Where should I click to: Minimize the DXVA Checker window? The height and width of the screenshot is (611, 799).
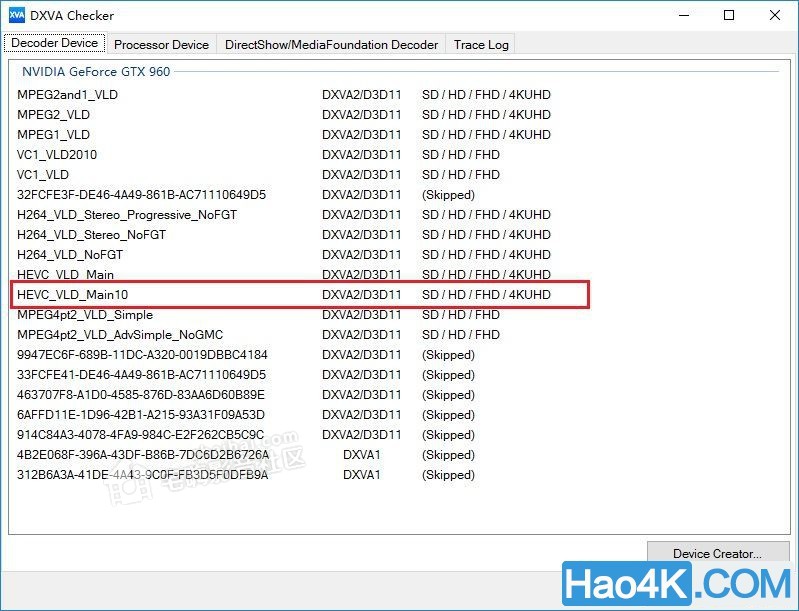coord(684,15)
